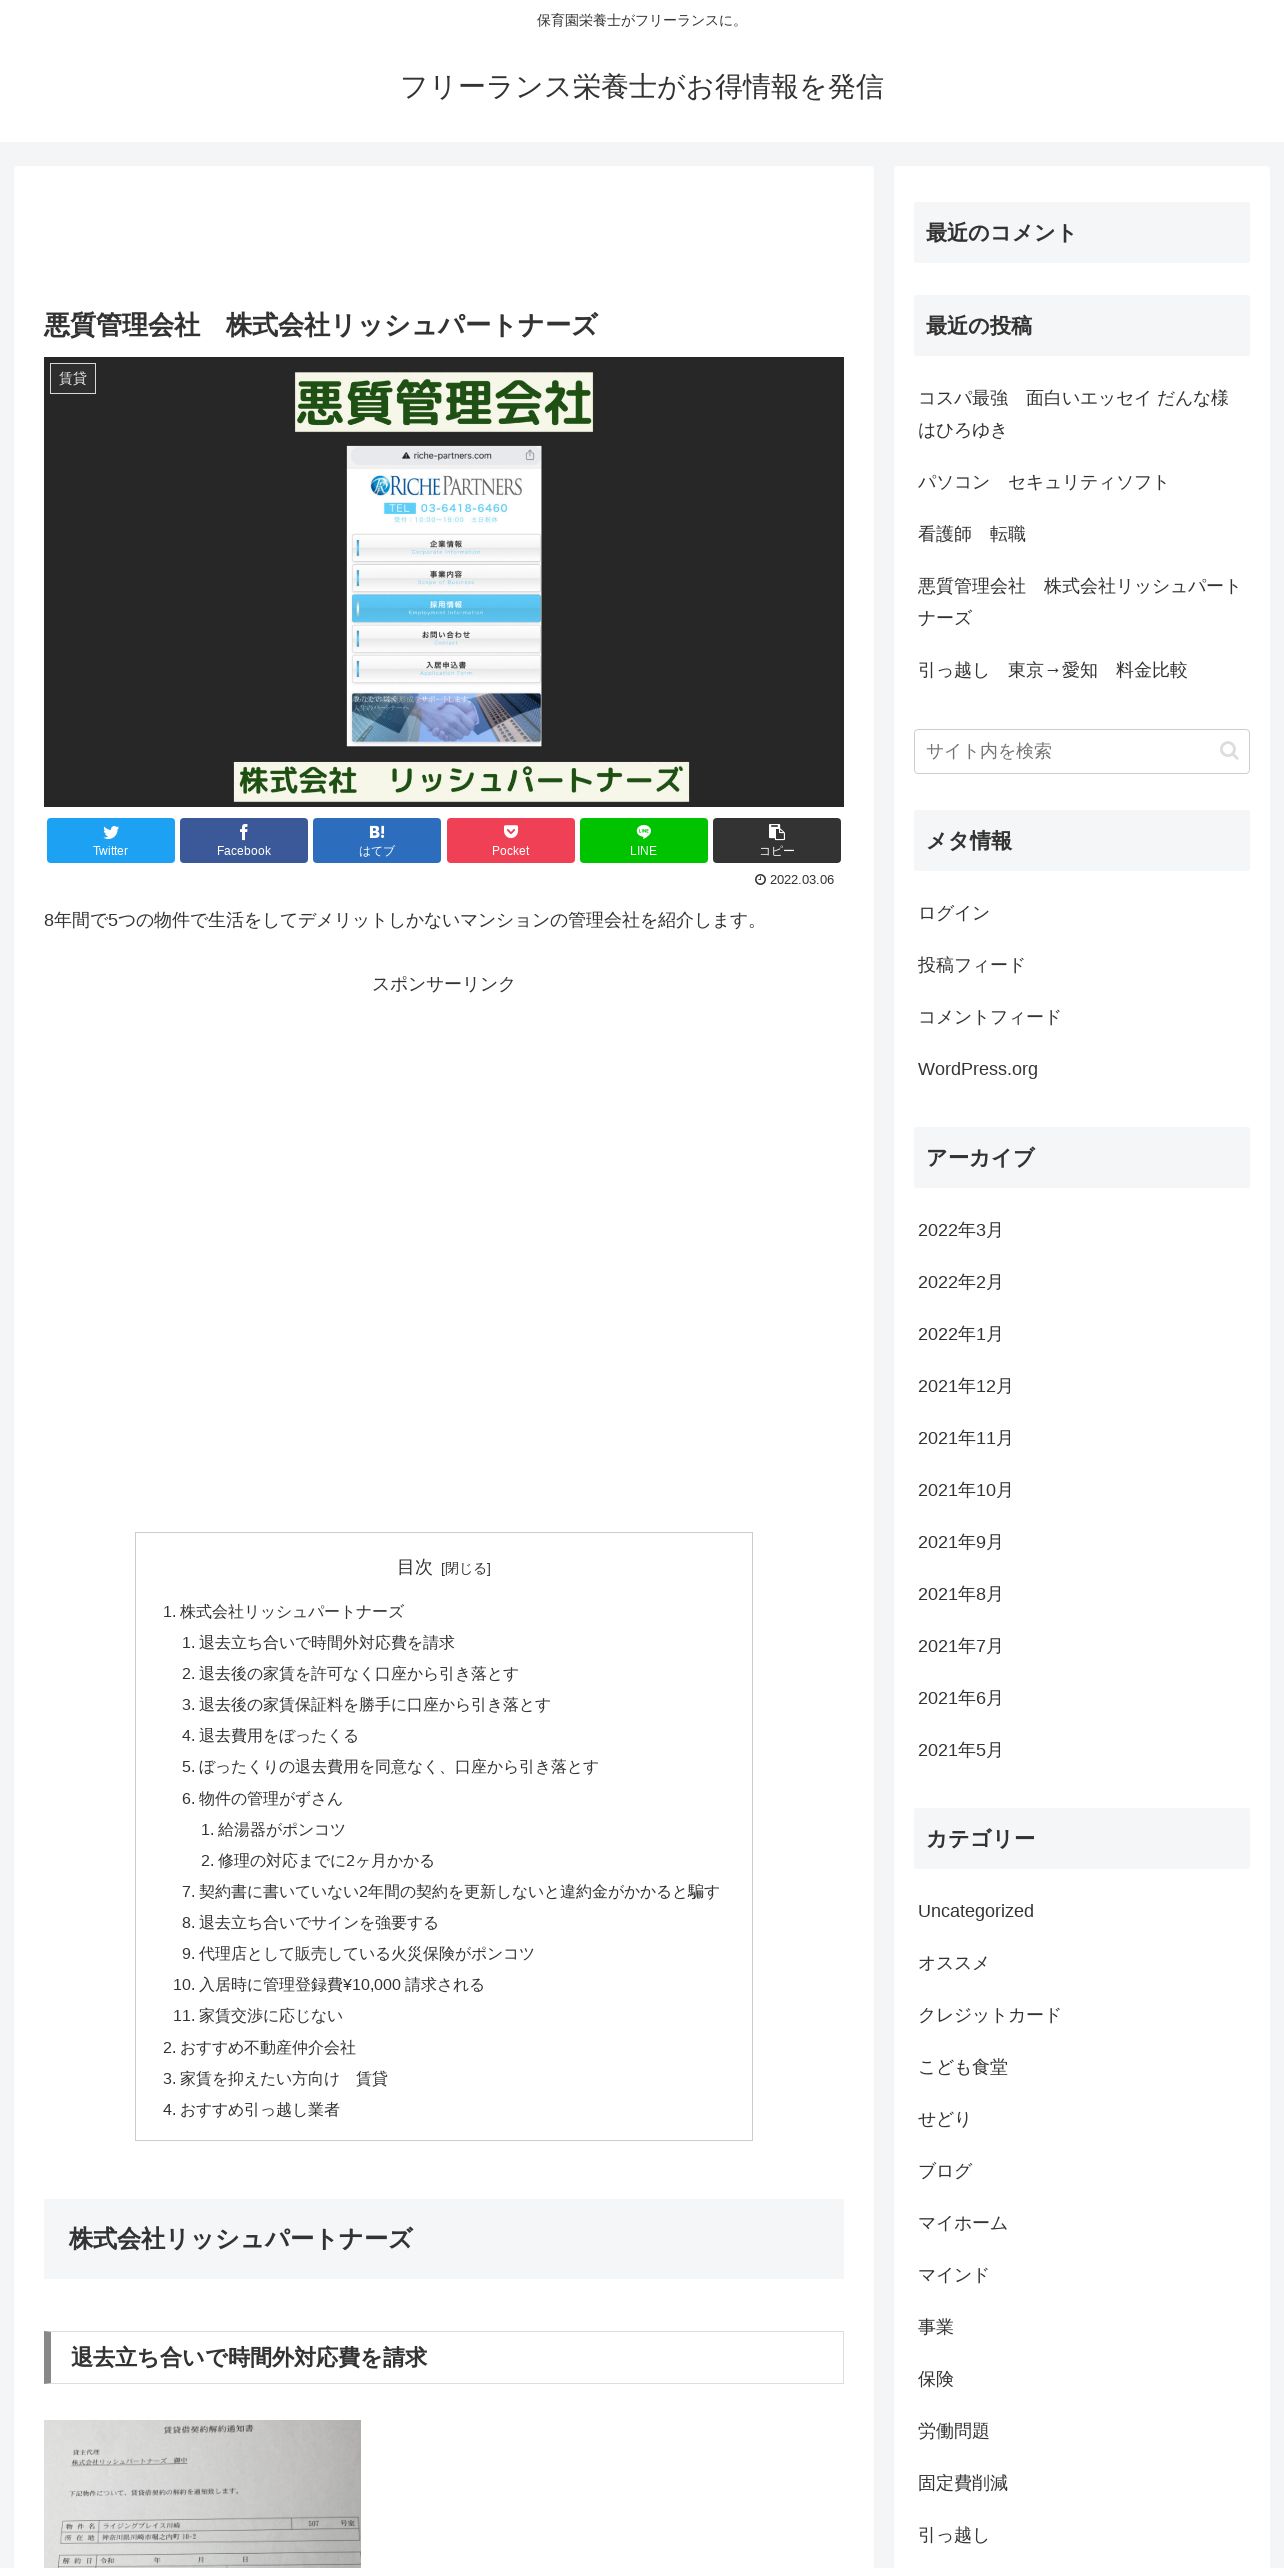Open archive 2021年12月
Image resolution: width=1284 pixels, height=2568 pixels.
(x=965, y=1386)
